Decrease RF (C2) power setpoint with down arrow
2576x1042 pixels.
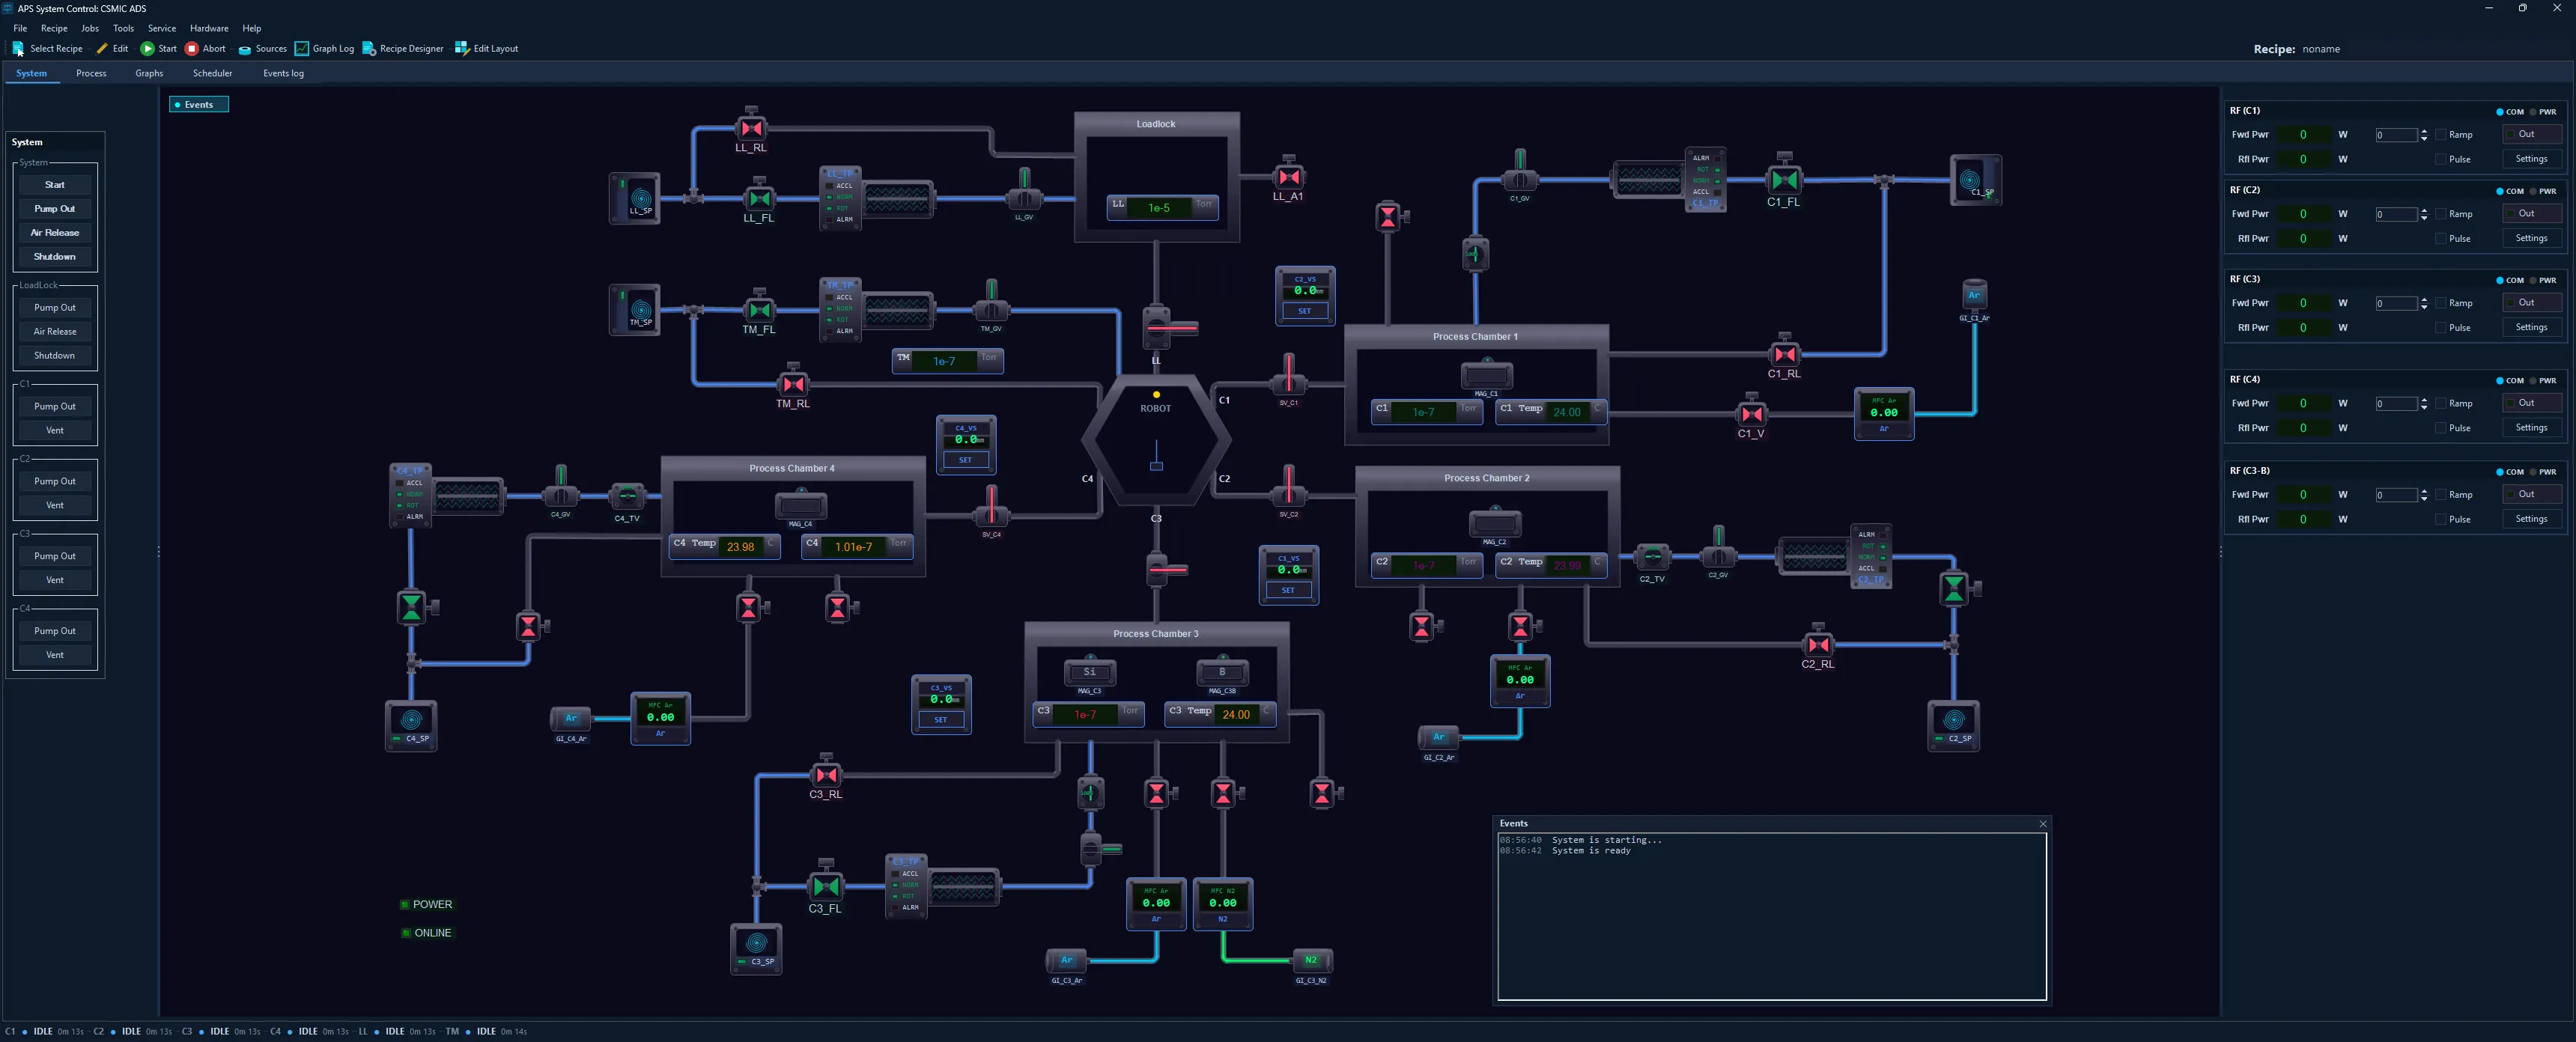pyautogui.click(x=2424, y=218)
